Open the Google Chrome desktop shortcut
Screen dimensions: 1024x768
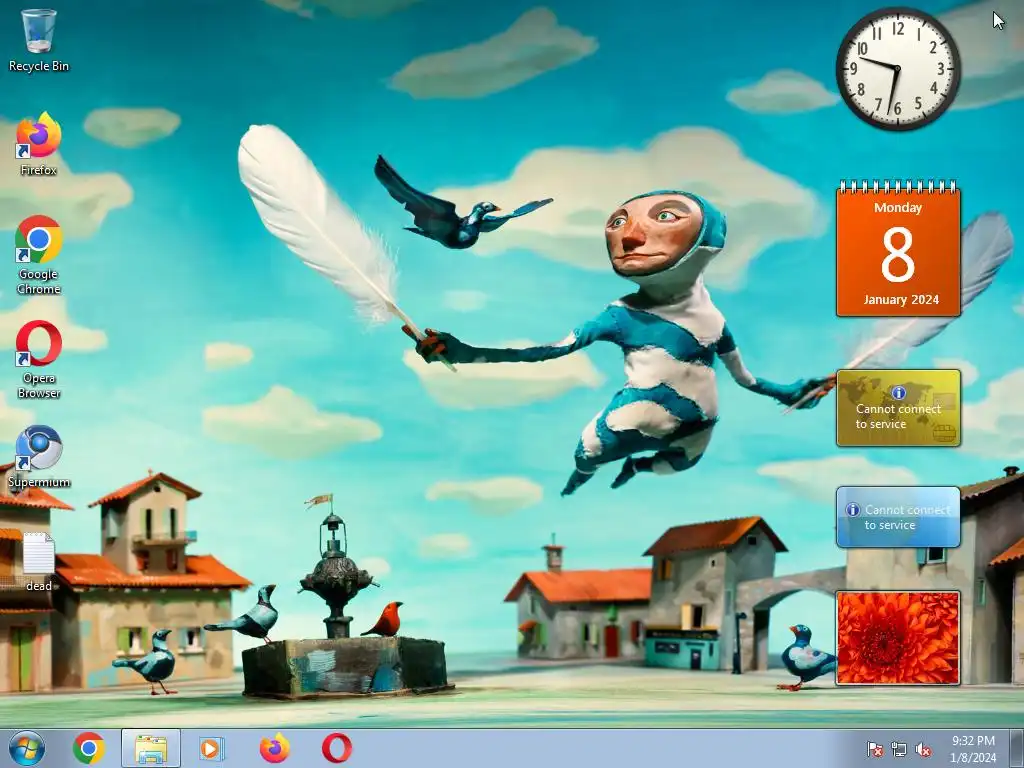(39, 255)
